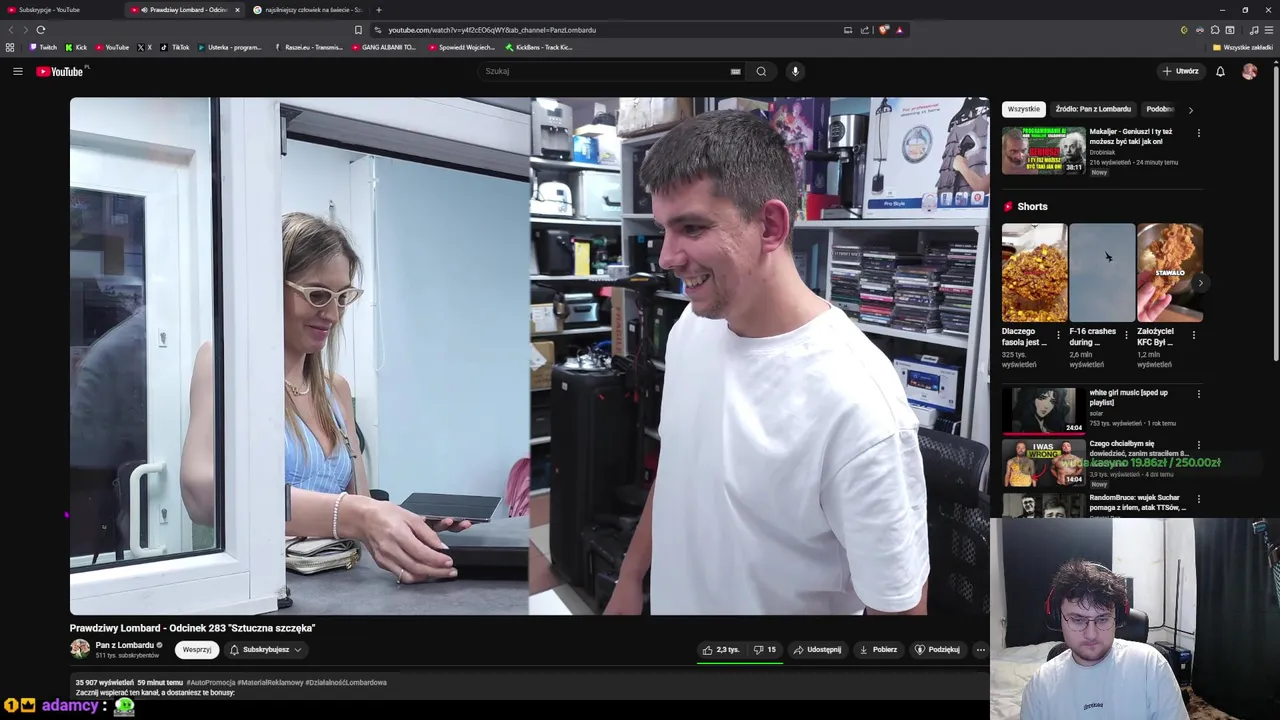This screenshot has height=720, width=1280.
Task: Reload the page in the browser
Action: (41, 30)
